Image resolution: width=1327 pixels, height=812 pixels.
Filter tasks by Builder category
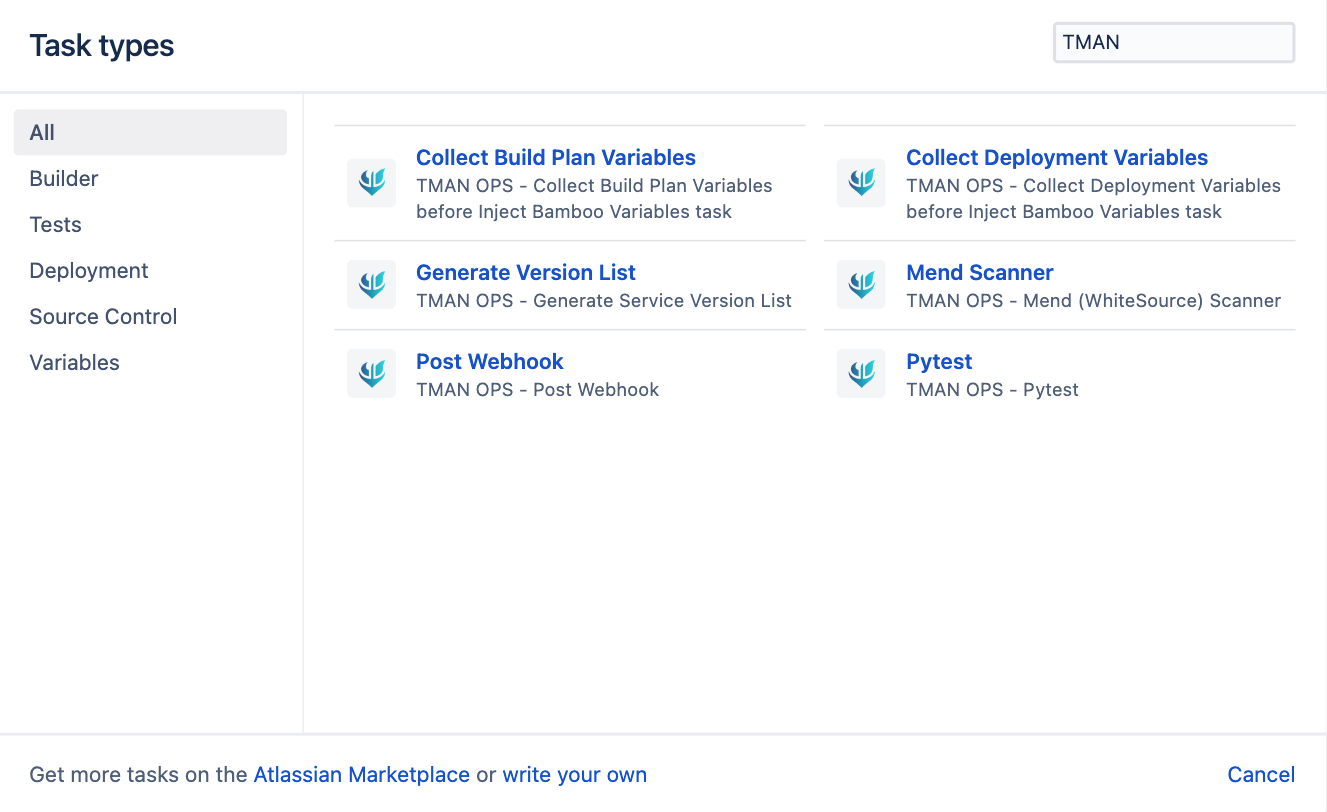(x=150, y=179)
